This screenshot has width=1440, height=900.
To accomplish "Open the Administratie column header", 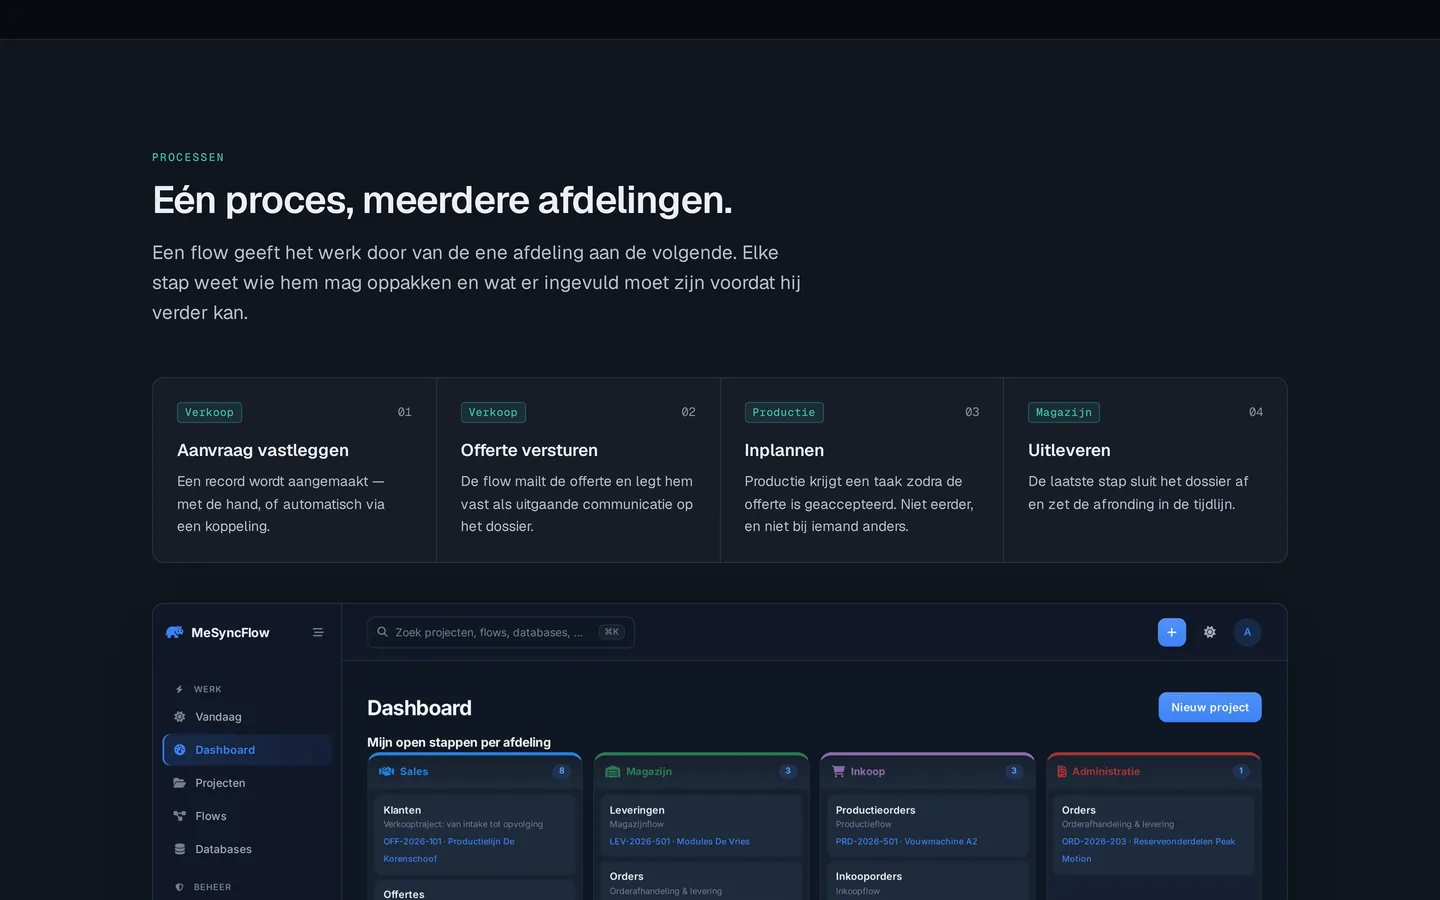I will pos(1154,771).
